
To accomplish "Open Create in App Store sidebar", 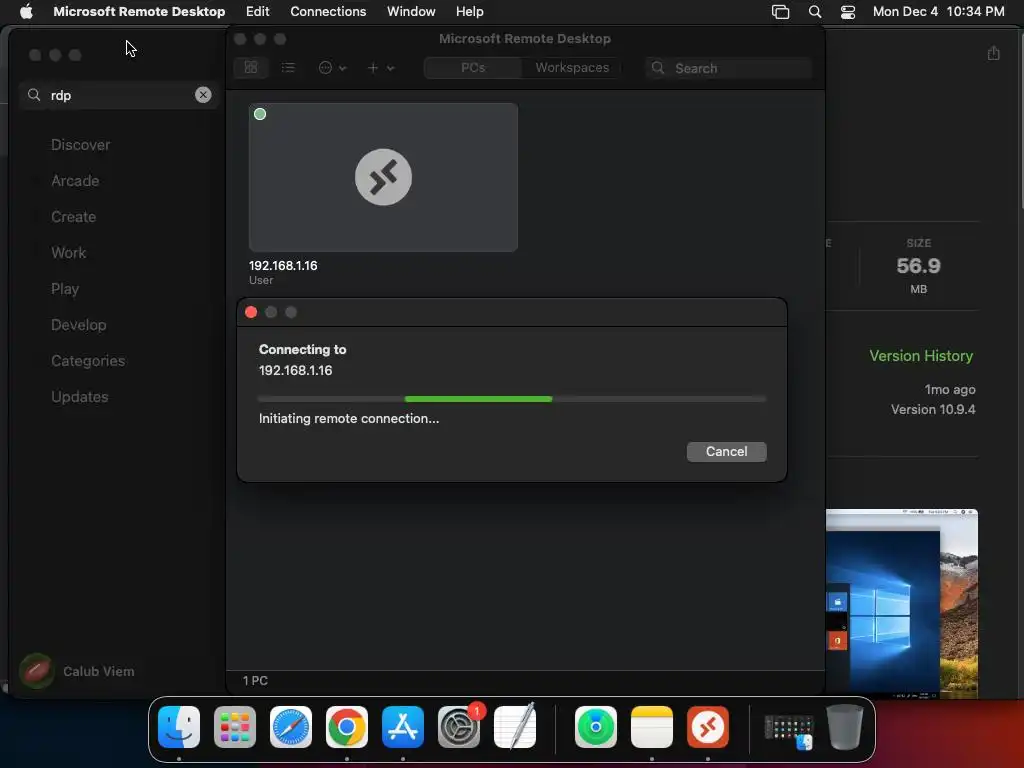I will (x=73, y=216).
